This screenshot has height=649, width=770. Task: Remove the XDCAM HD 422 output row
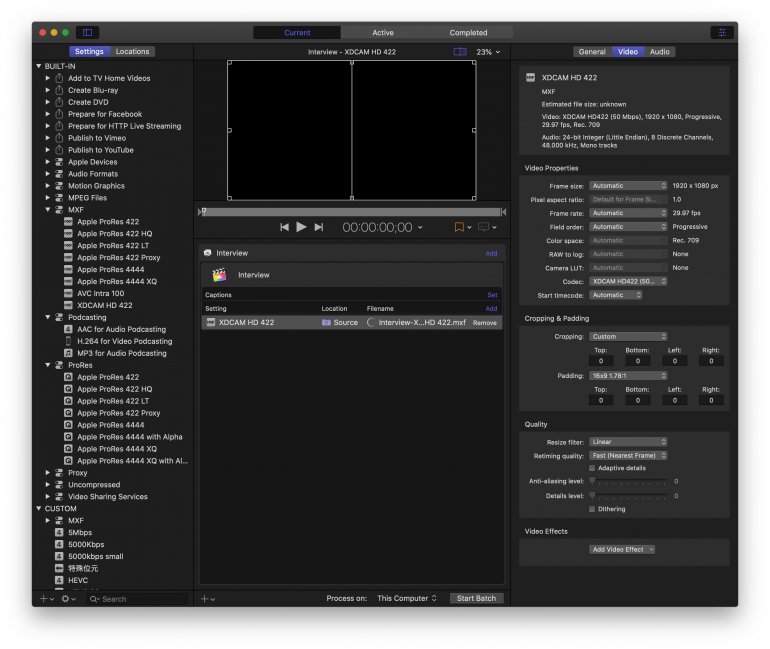click(x=484, y=323)
